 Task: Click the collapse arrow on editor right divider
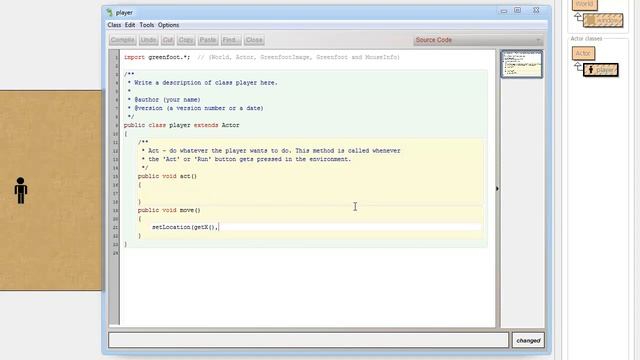[x=497, y=189]
